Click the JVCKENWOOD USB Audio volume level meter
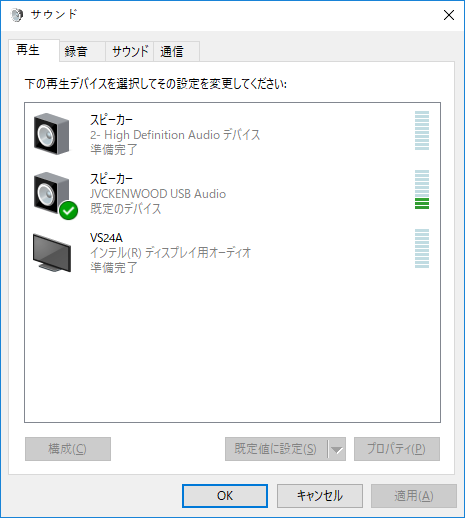 point(422,190)
